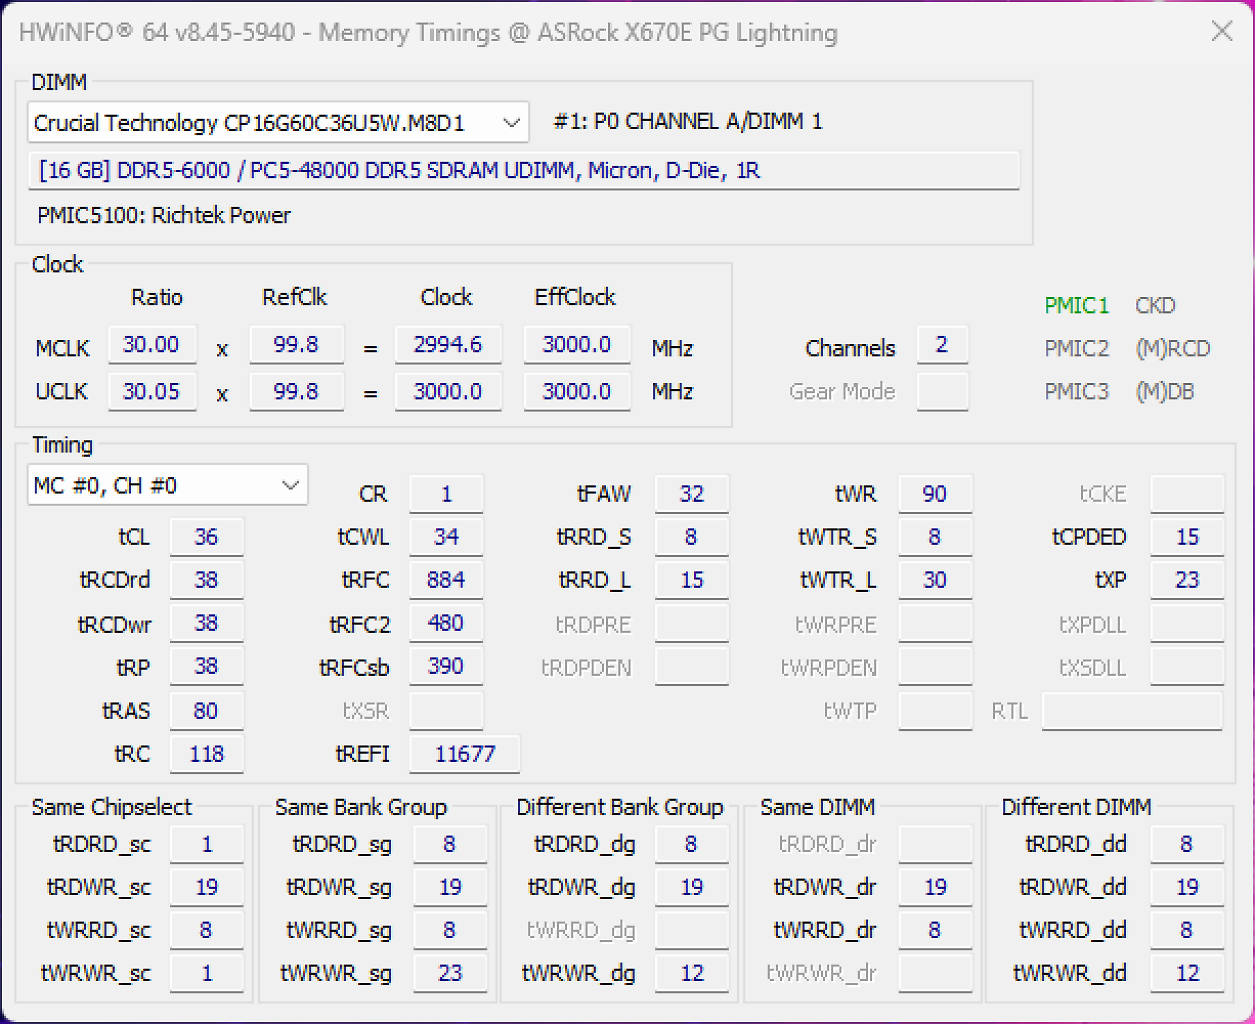Click the tWRWR_dd value 12
Viewport: 1255px width, 1024px height.
pyautogui.click(x=1187, y=973)
